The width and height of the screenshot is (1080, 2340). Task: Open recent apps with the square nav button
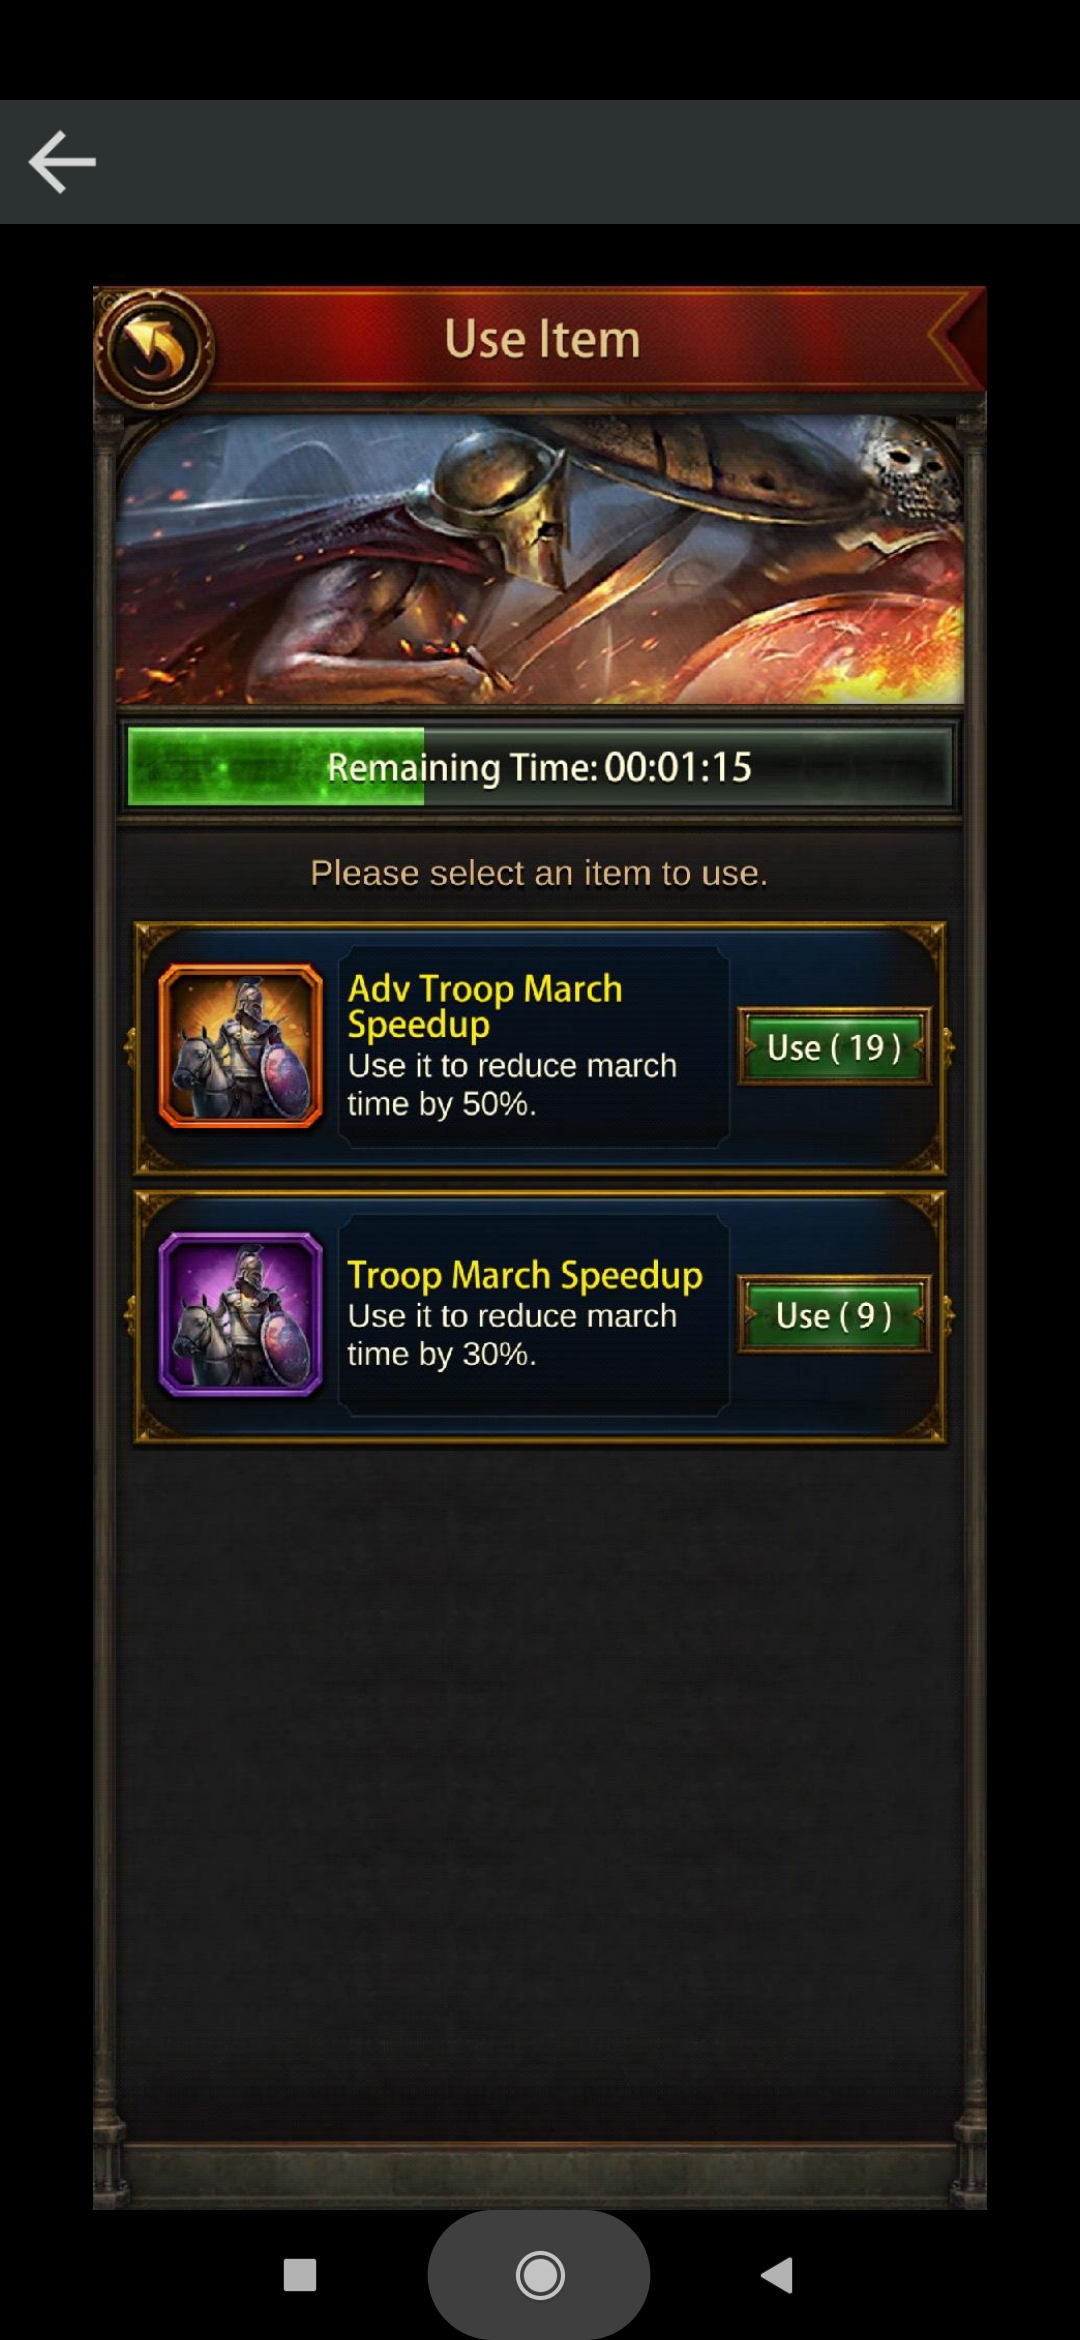300,2275
